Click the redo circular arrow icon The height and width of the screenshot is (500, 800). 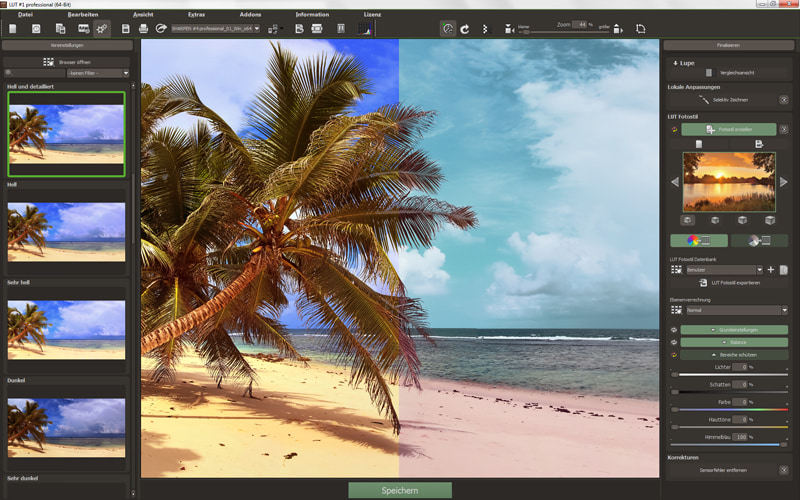click(x=465, y=29)
